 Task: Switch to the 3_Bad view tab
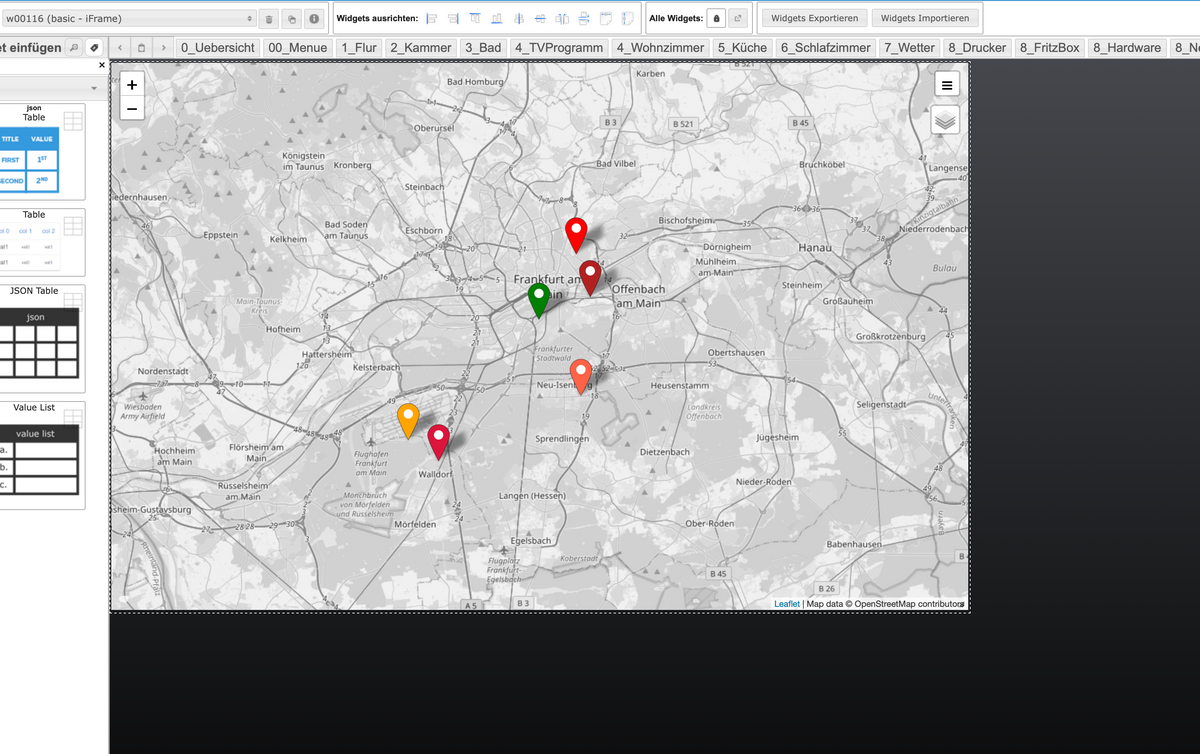pyautogui.click(x=483, y=47)
